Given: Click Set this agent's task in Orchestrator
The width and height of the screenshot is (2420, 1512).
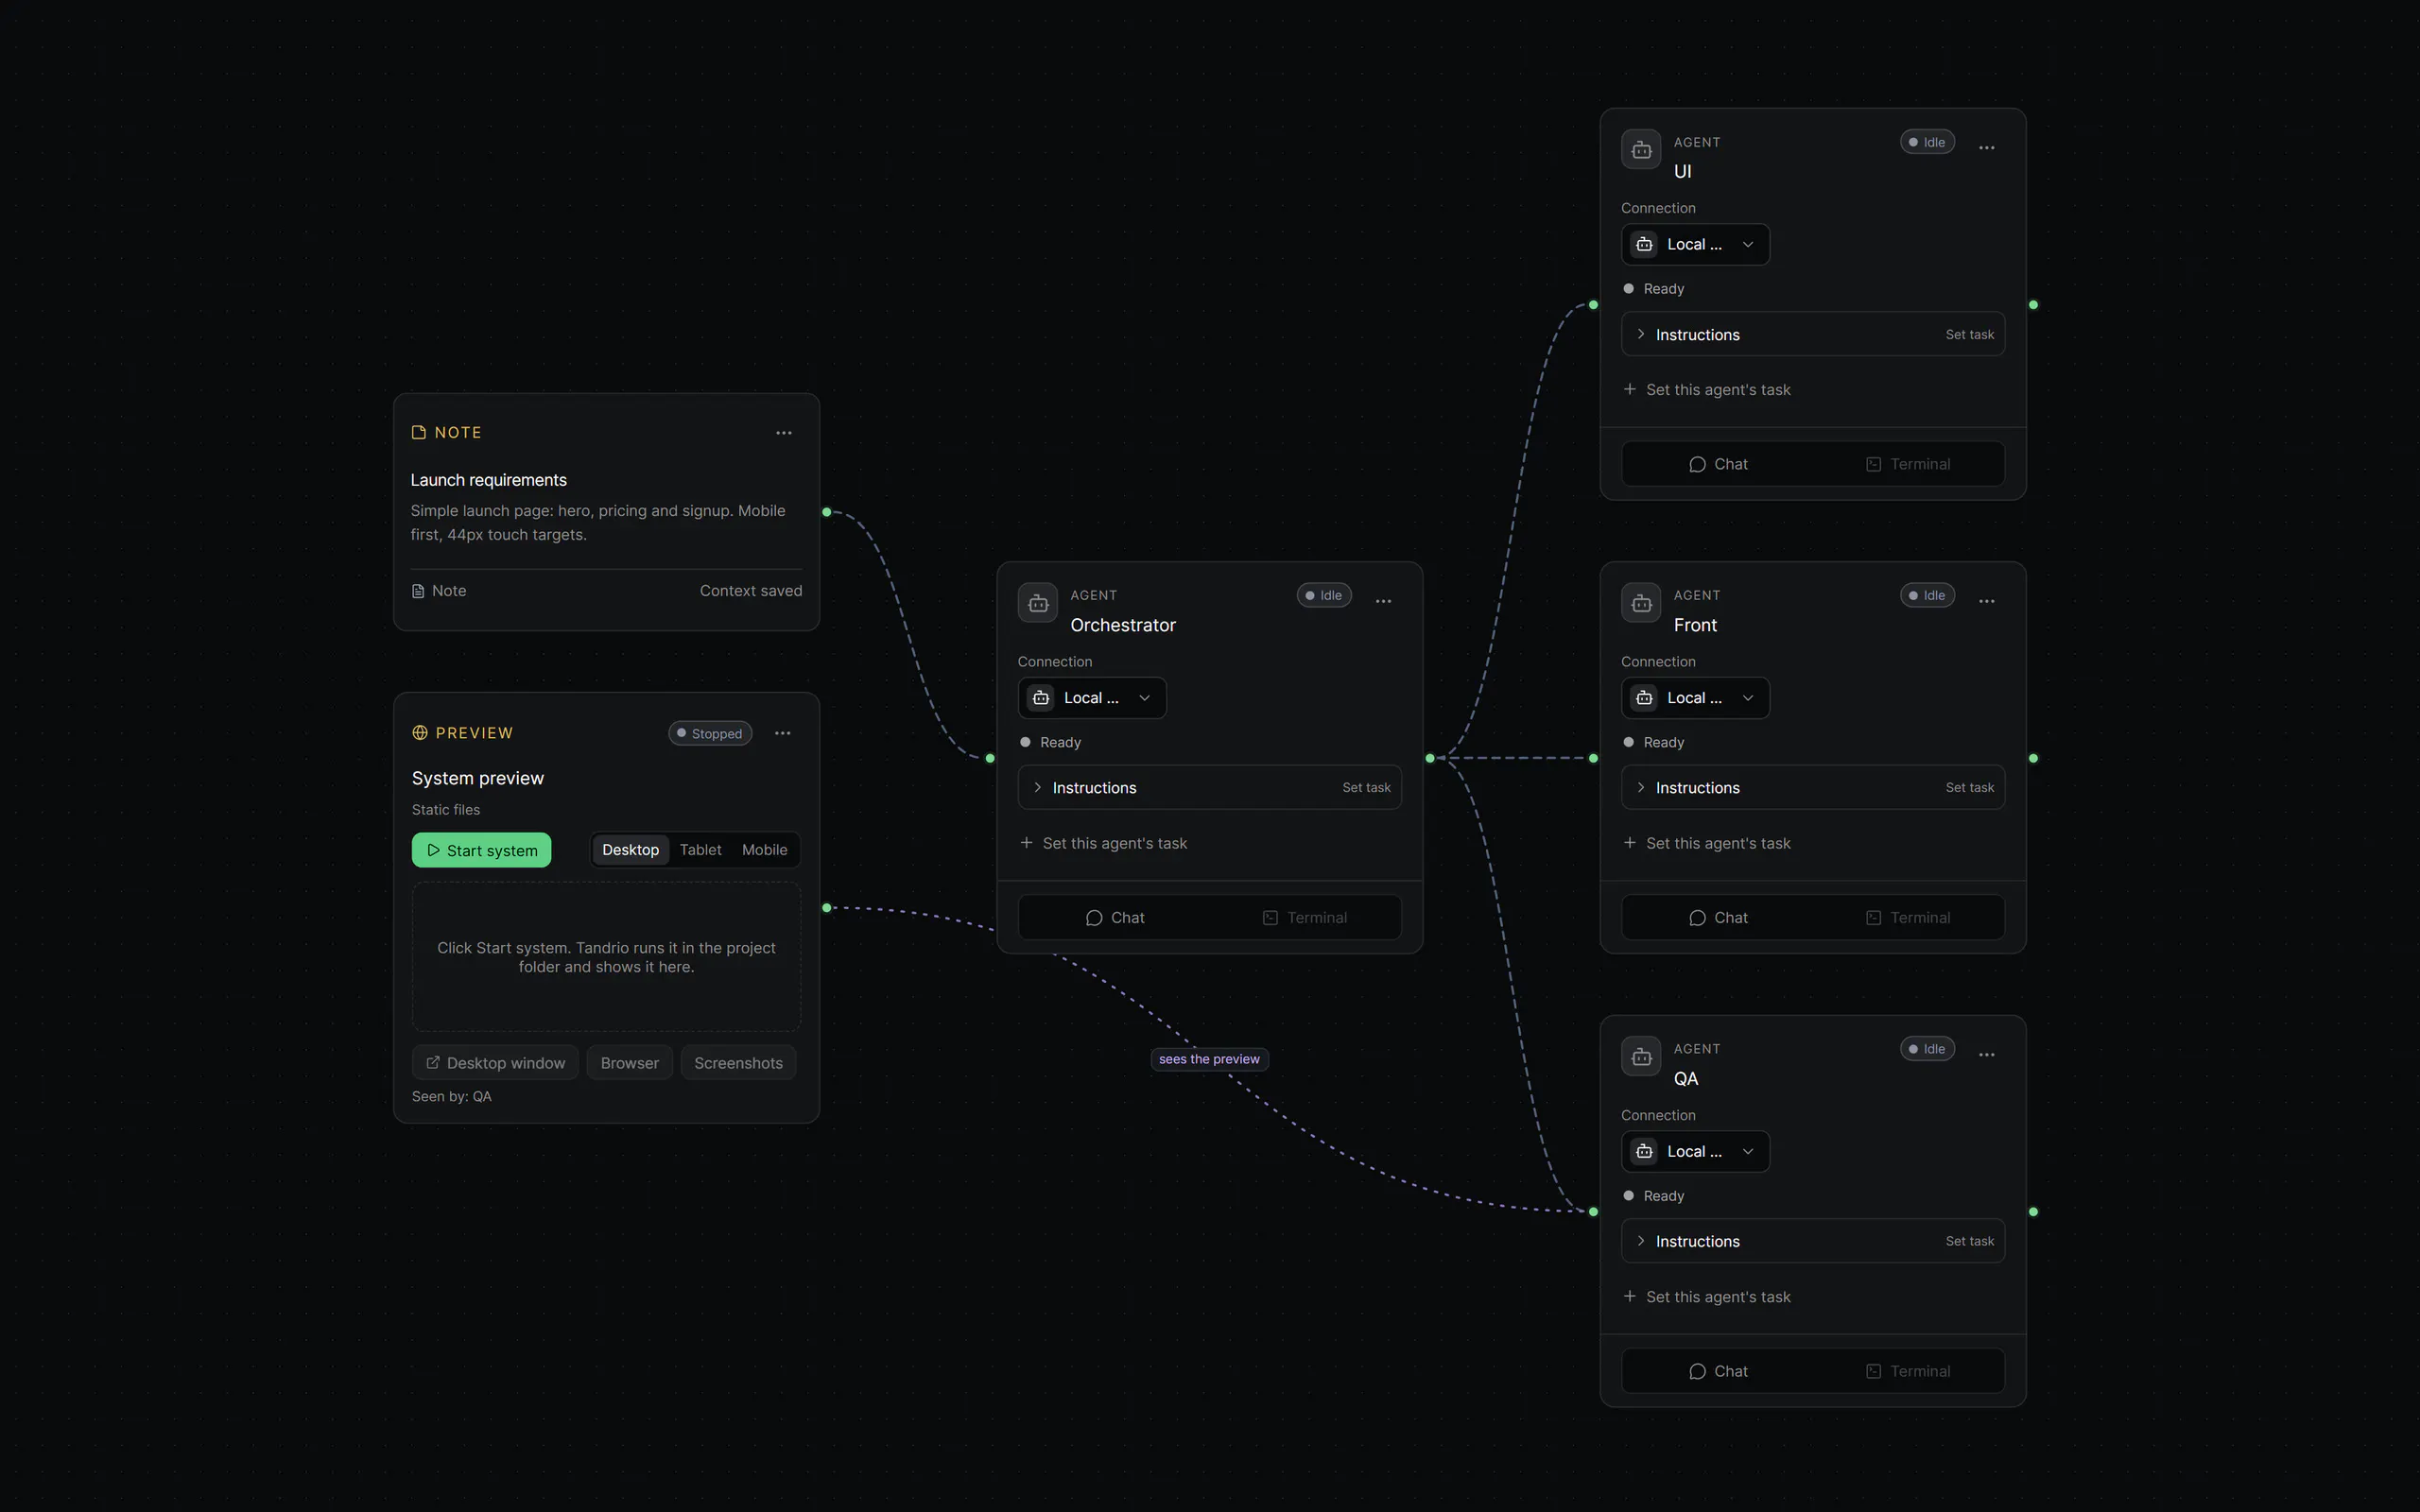Looking at the screenshot, I should click(1103, 843).
